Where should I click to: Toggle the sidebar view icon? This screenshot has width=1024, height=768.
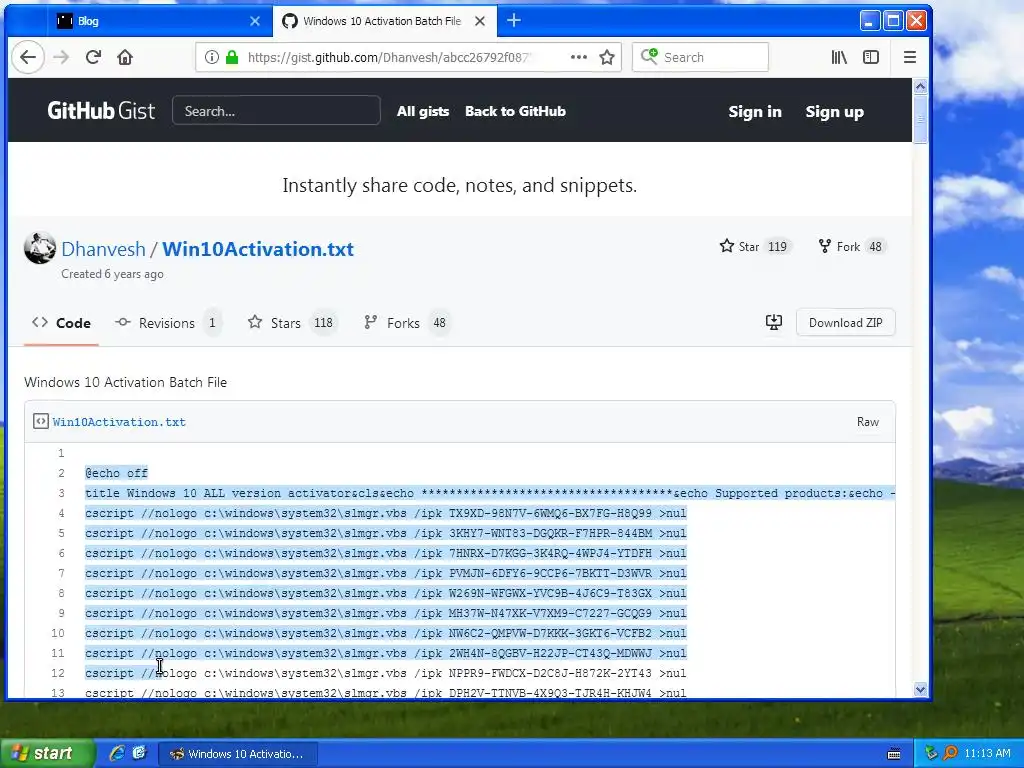[x=871, y=57]
